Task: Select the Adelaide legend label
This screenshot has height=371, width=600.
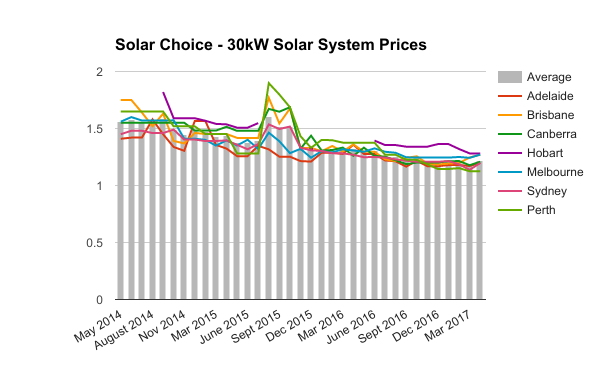Action: 550,96
